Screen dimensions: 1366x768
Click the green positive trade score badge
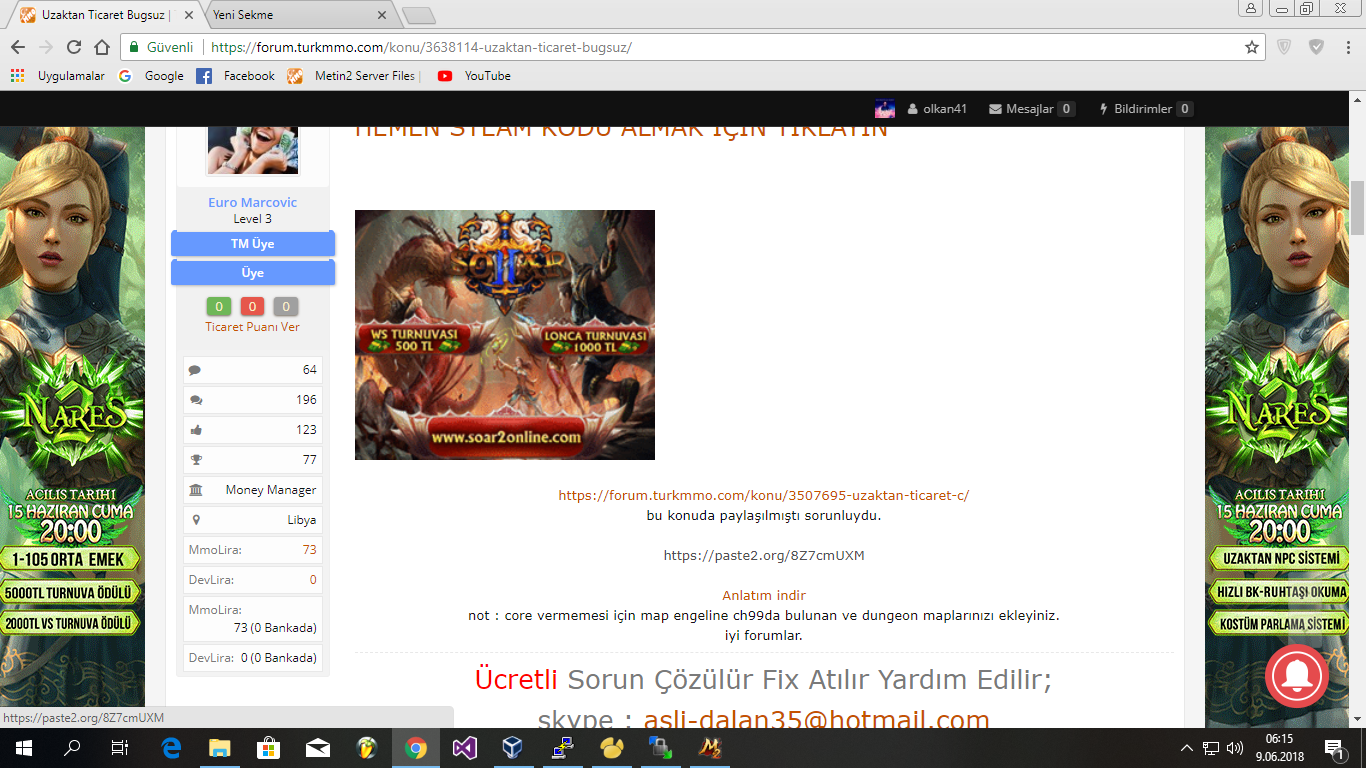coord(219,307)
